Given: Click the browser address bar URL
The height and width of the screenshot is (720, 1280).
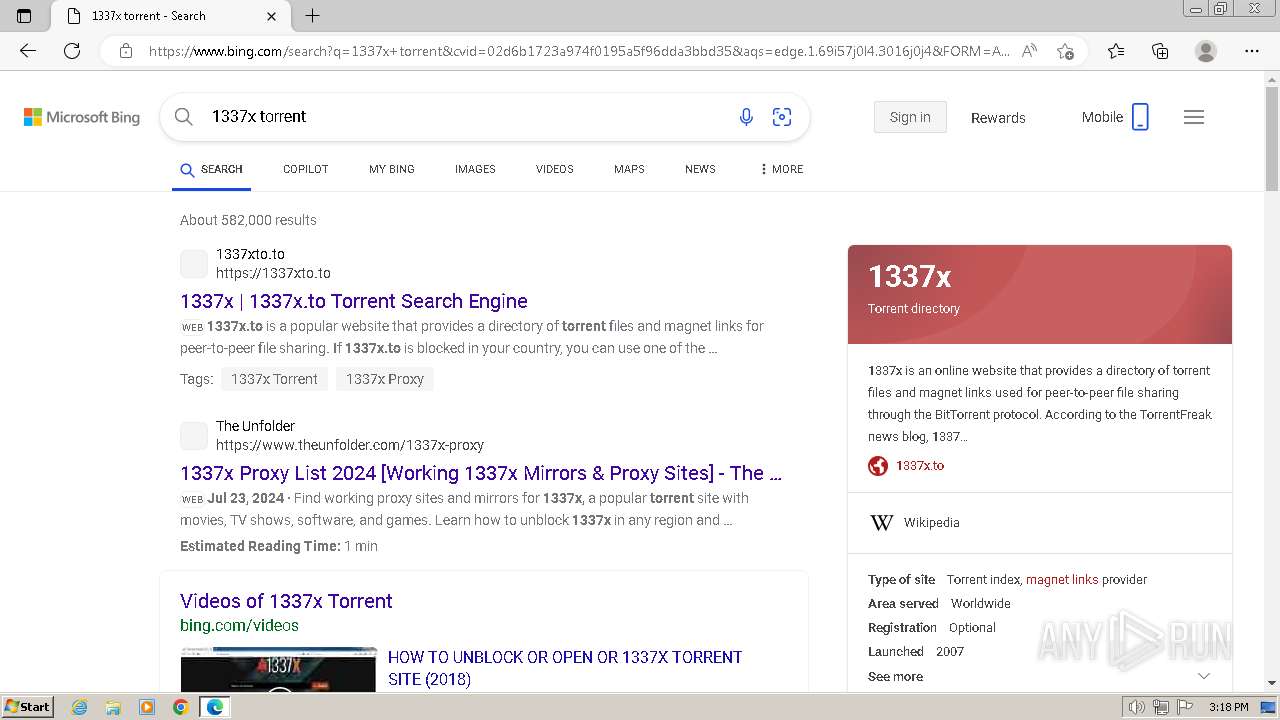Looking at the screenshot, I should tap(579, 51).
